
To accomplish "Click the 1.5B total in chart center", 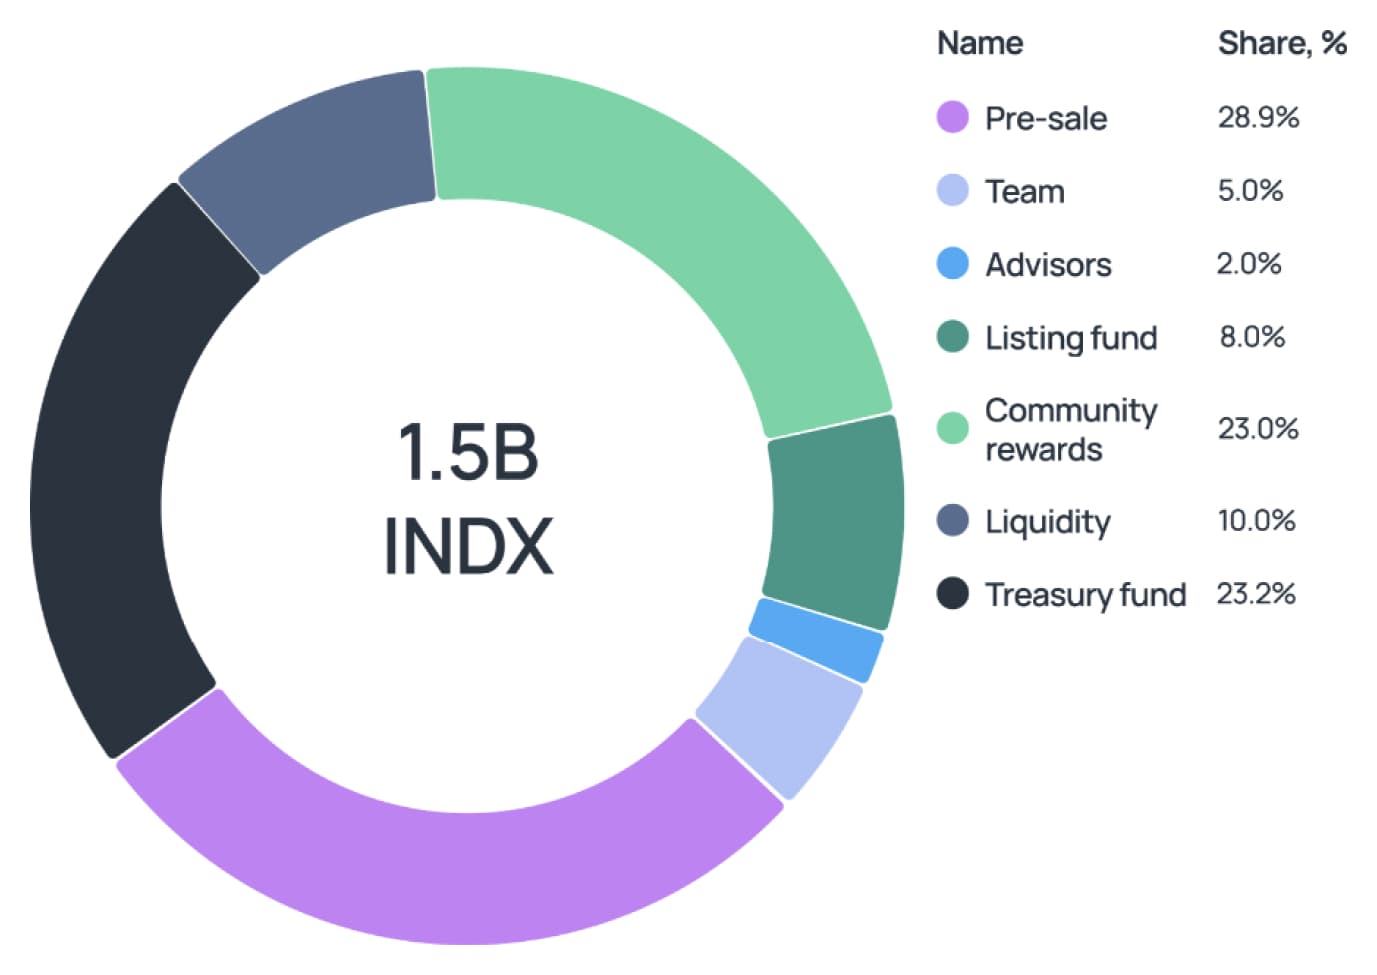I will pyautogui.click(x=468, y=451).
